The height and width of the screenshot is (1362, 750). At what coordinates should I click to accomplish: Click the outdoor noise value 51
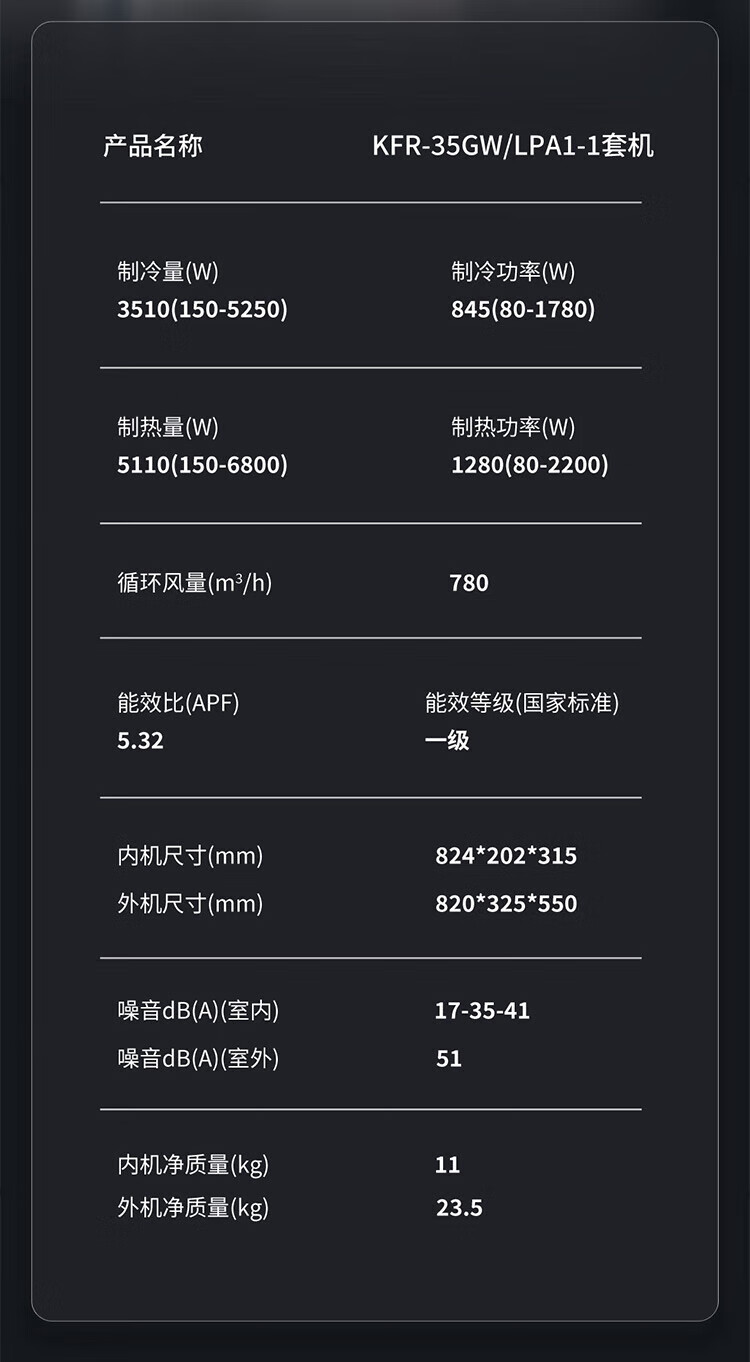click(449, 1059)
